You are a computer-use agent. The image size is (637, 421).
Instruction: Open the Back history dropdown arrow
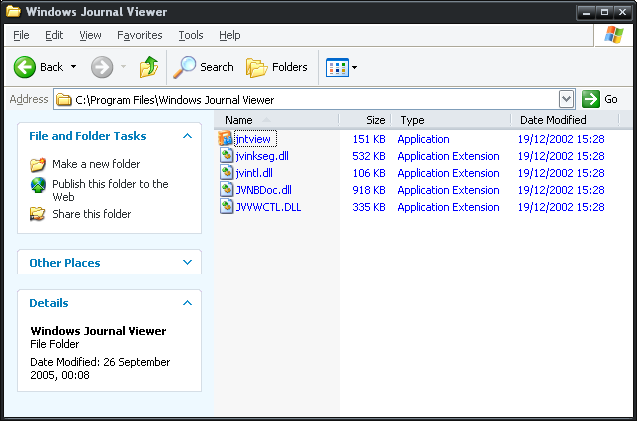(74, 67)
